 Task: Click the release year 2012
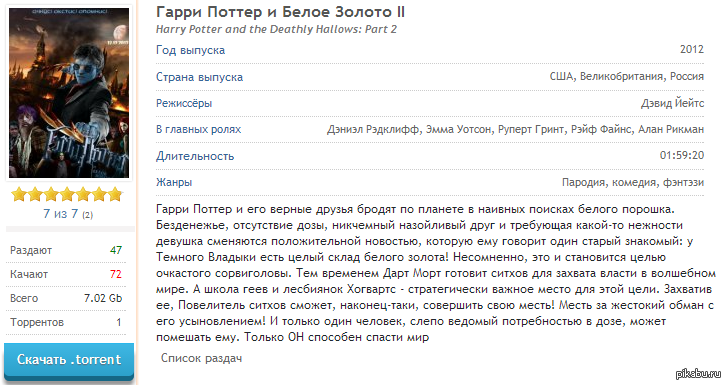click(x=692, y=49)
